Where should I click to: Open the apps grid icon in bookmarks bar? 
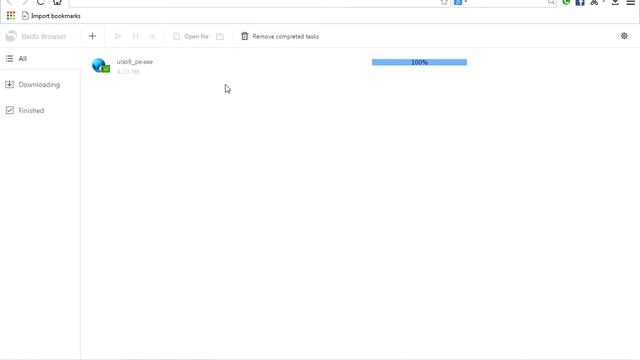click(x=11, y=16)
